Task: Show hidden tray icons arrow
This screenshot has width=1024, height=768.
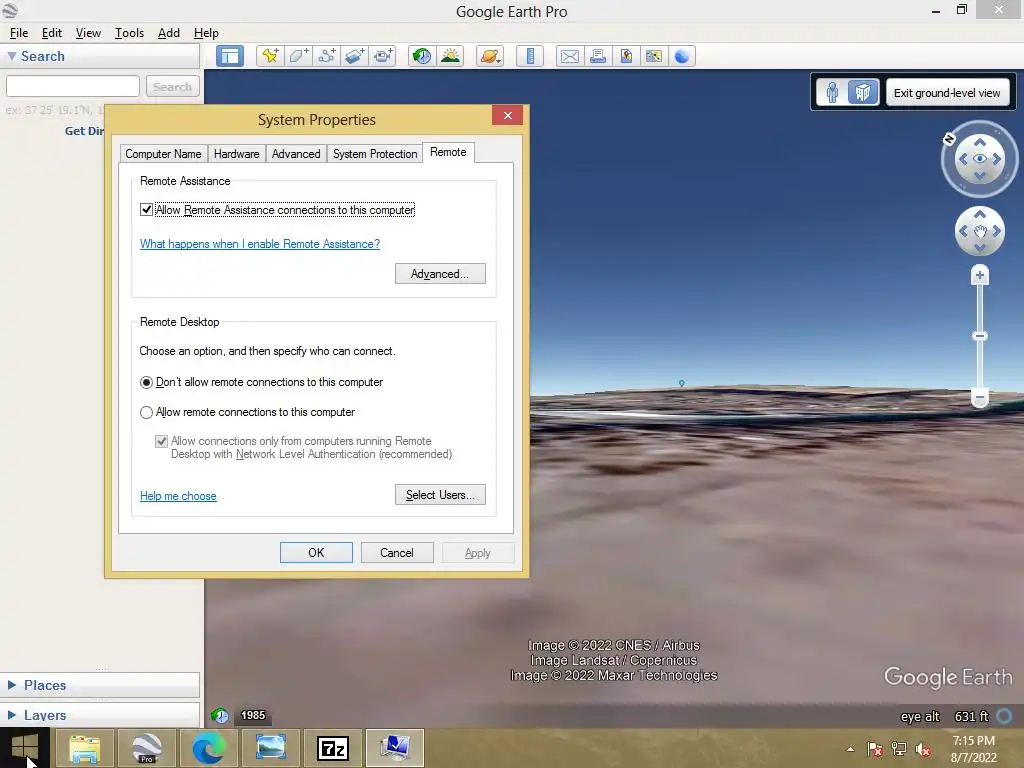Action: (850, 749)
